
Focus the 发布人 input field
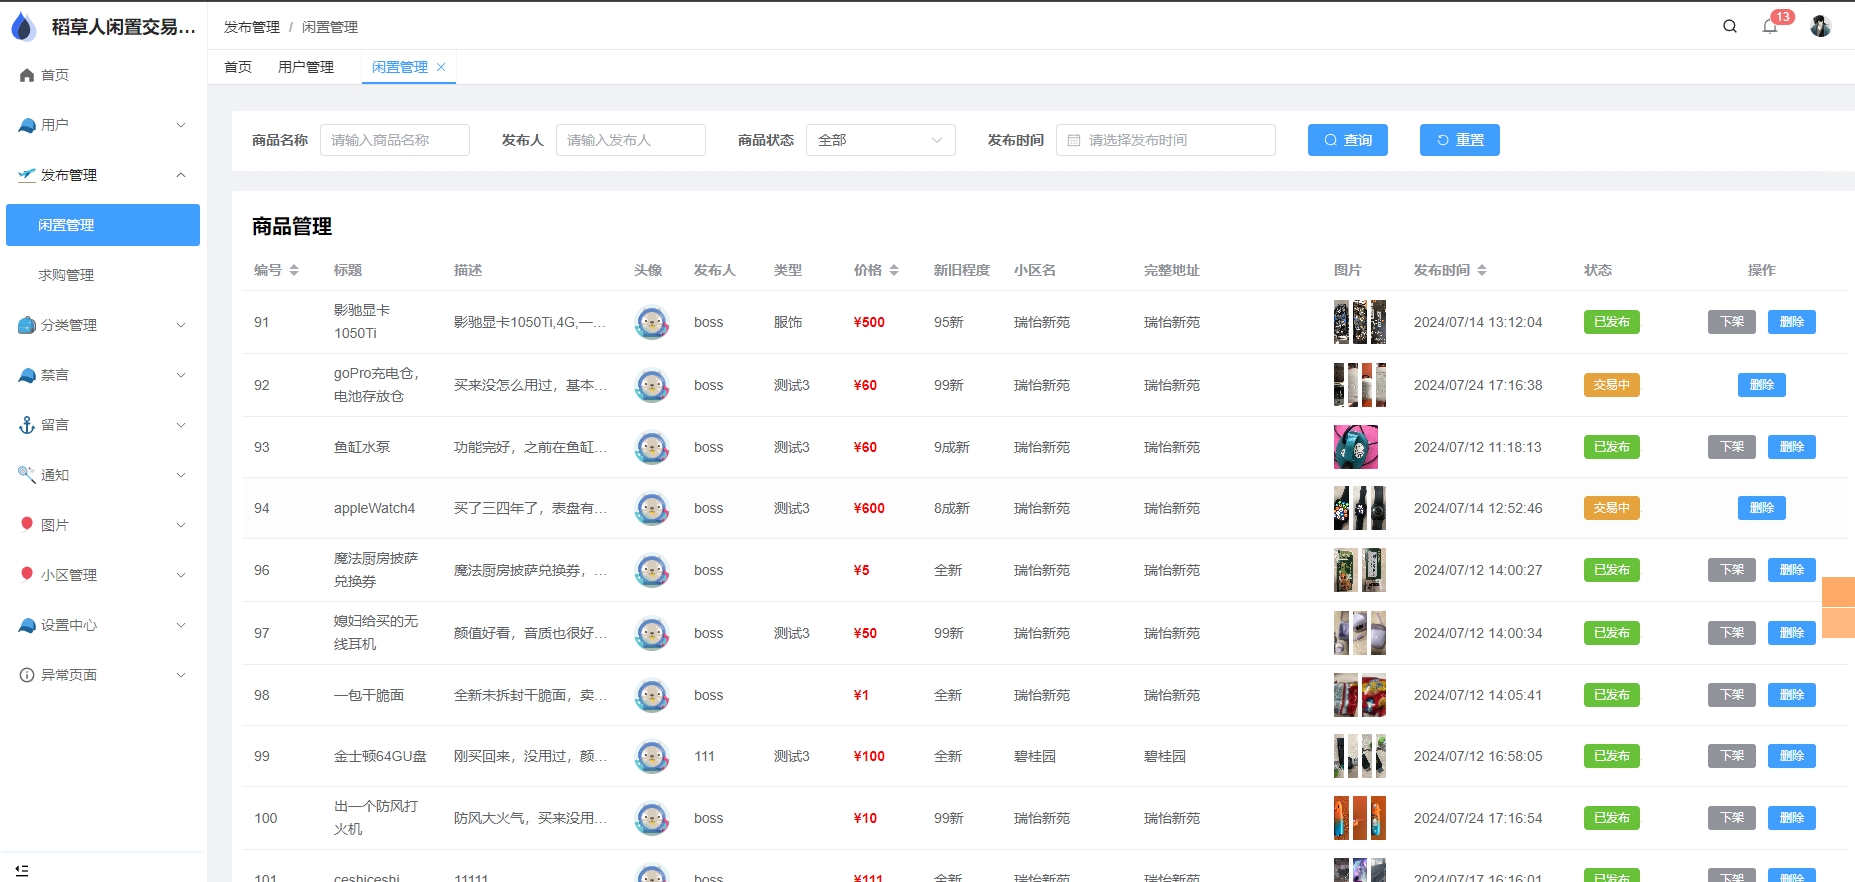631,140
